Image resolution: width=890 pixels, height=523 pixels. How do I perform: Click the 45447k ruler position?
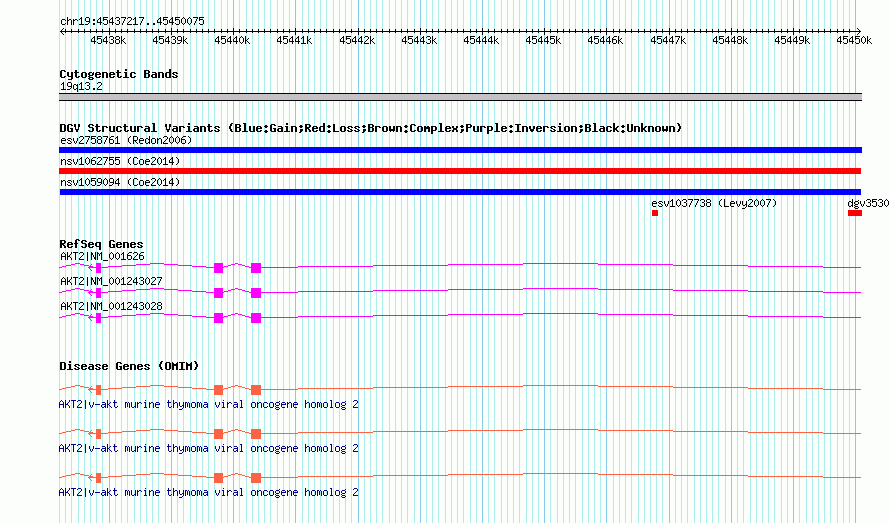(668, 40)
